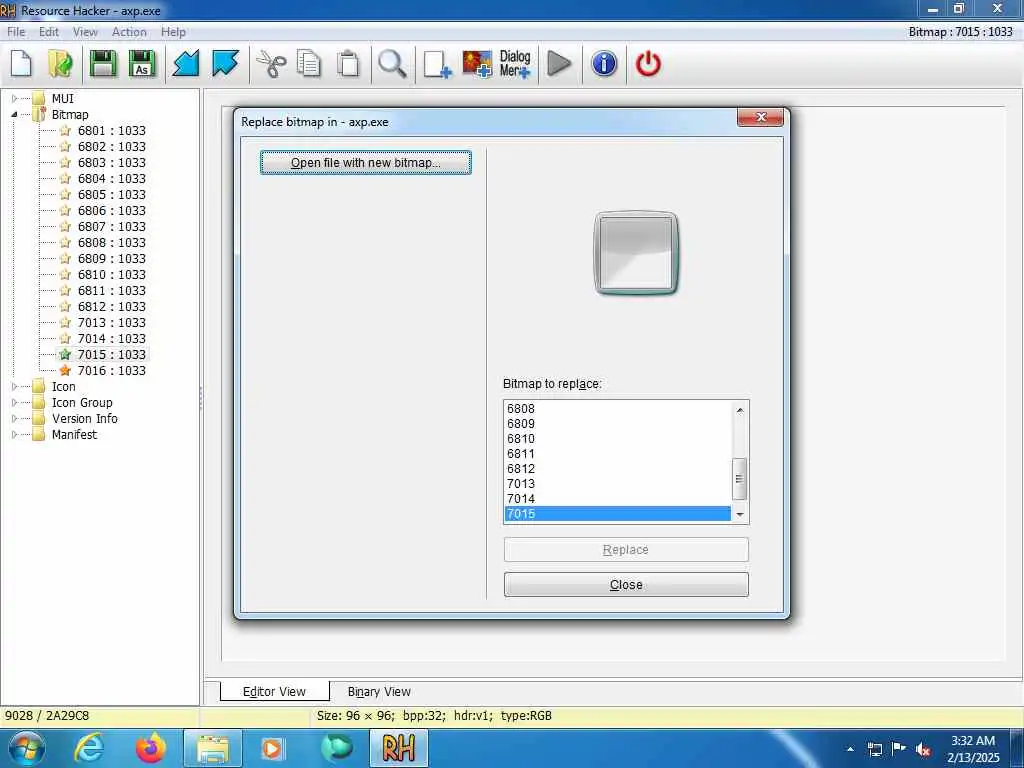Collapse the Bitmap tree folder

pyautogui.click(x=14, y=114)
